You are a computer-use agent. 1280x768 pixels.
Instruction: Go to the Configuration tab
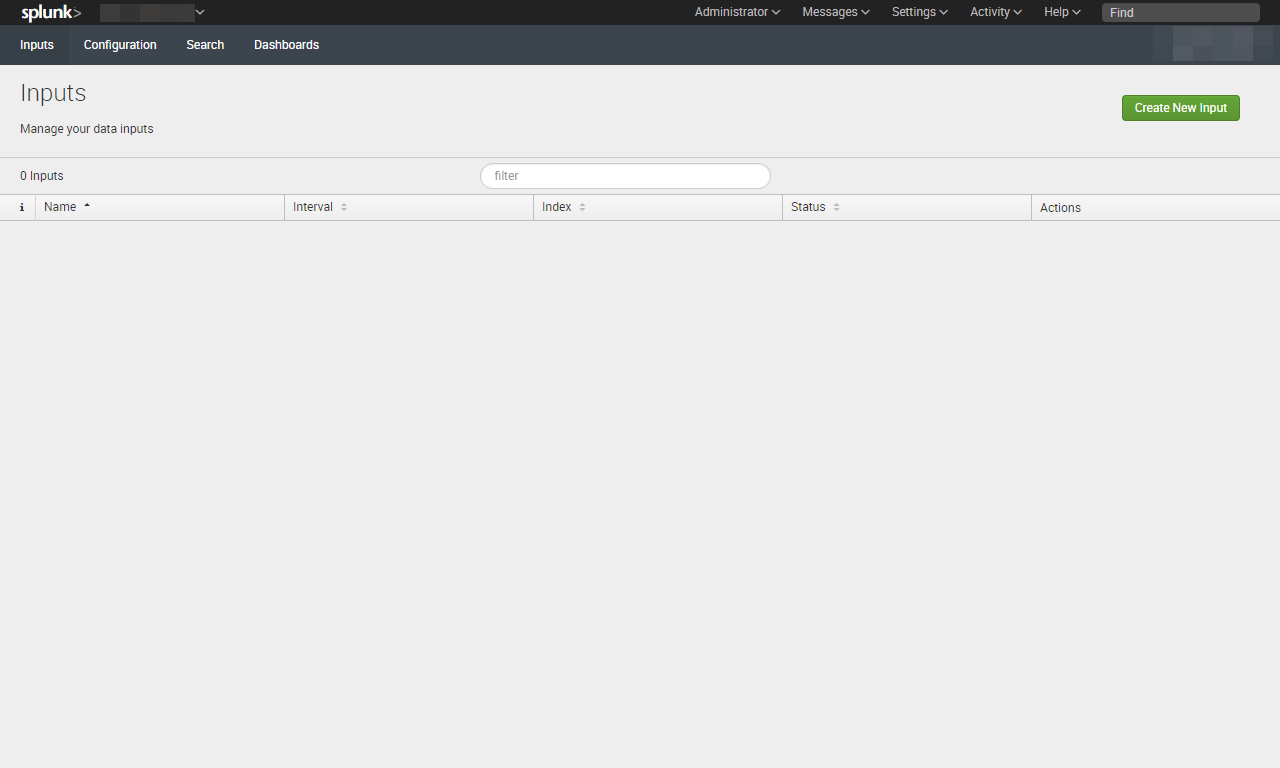[120, 45]
